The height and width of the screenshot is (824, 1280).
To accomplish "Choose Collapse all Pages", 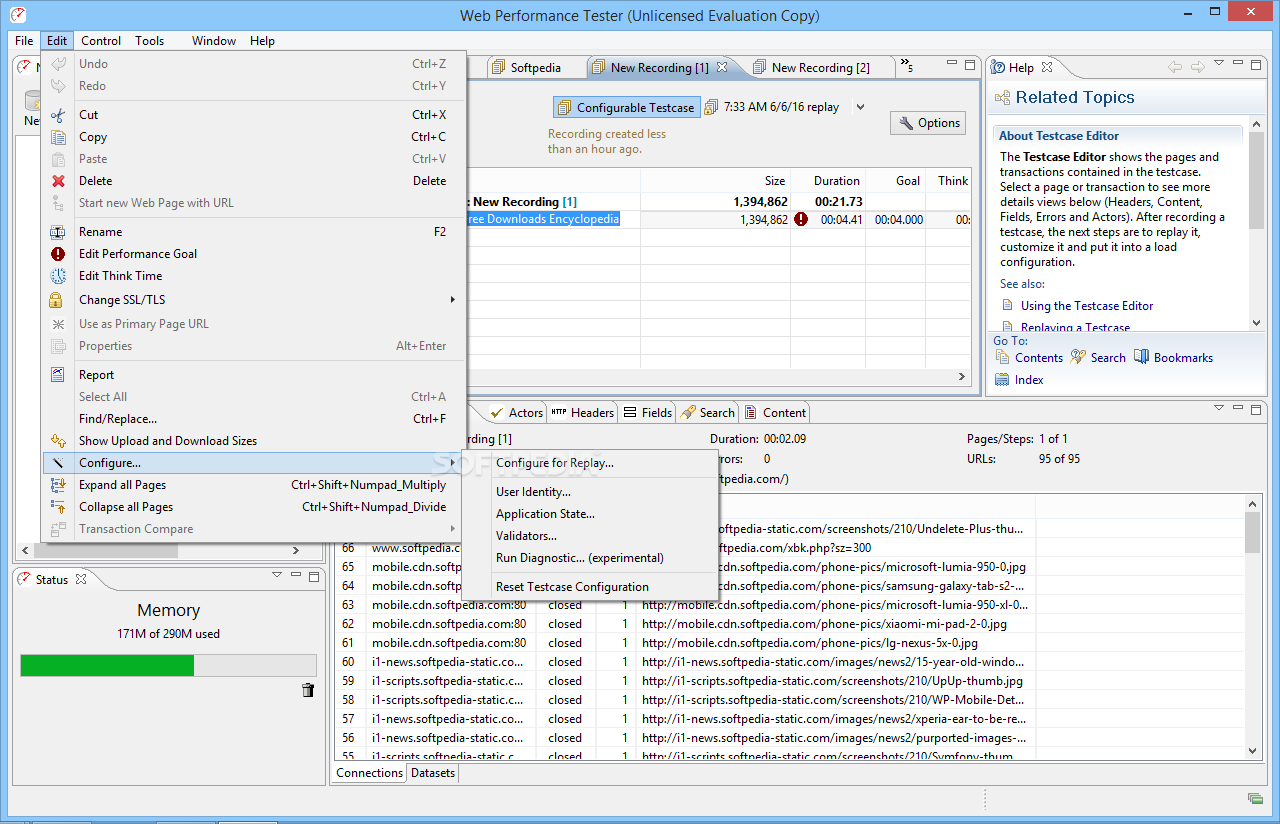I will [254, 506].
